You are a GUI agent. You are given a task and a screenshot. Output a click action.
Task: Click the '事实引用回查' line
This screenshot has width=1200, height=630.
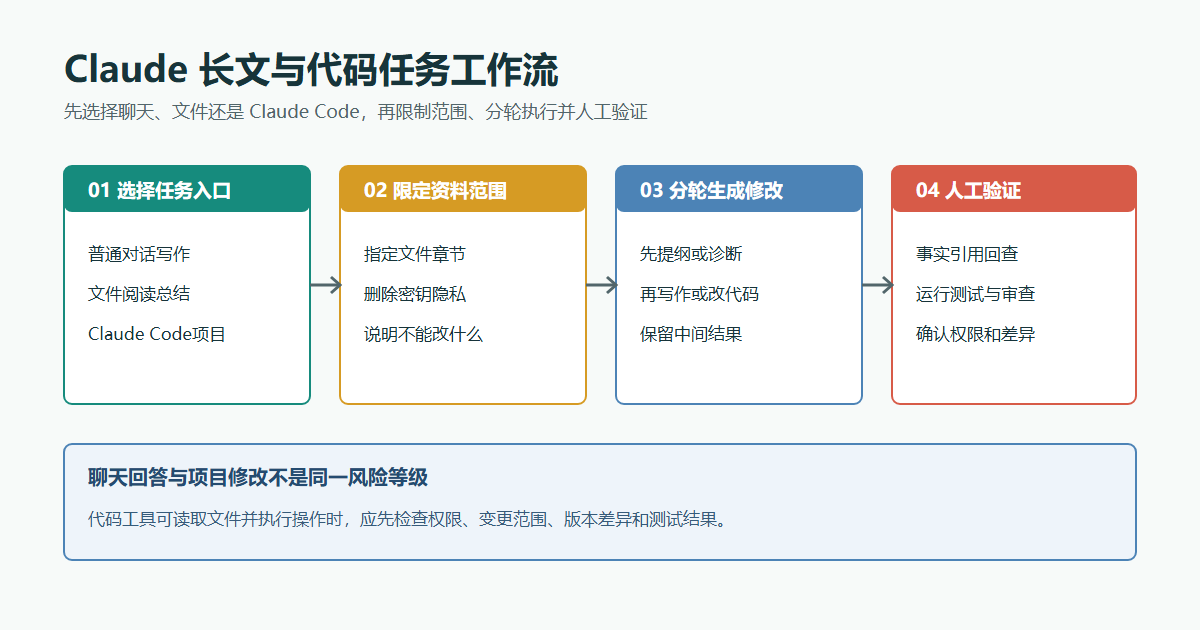(967, 254)
